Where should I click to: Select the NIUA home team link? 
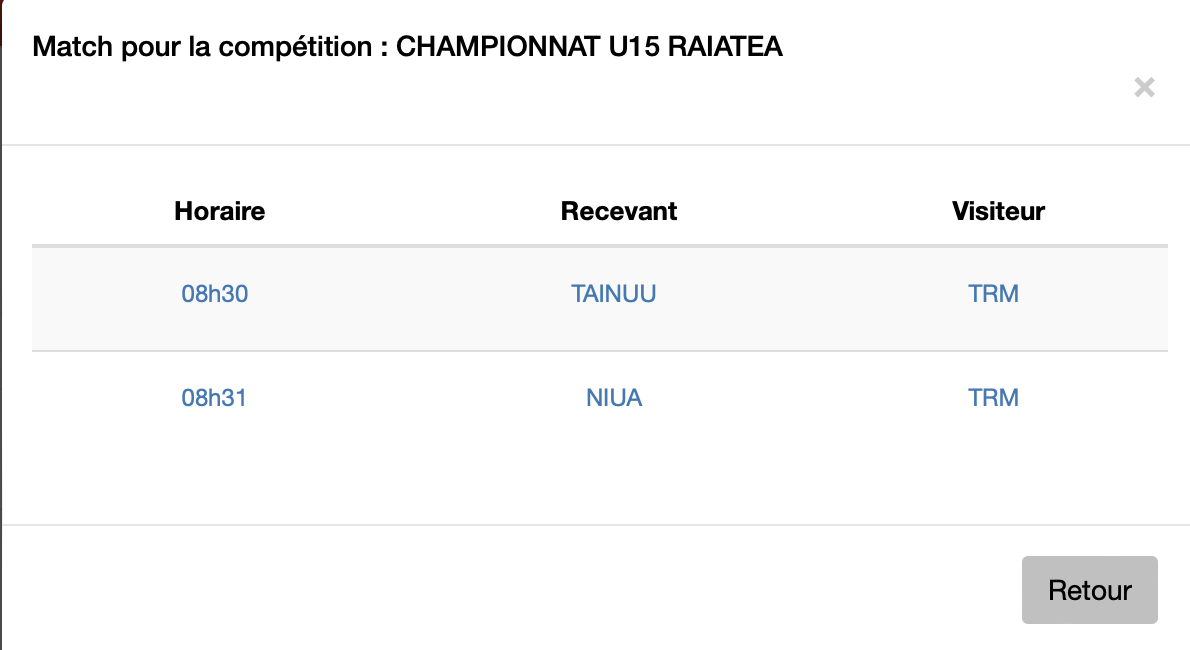click(x=614, y=398)
